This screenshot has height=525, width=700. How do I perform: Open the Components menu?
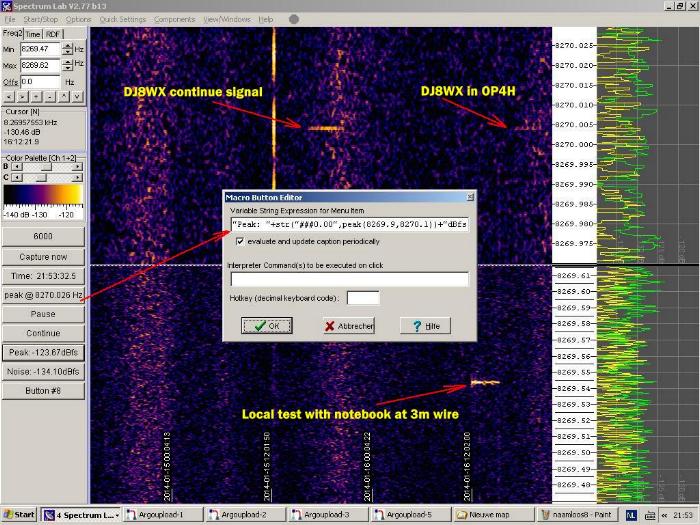coord(174,19)
